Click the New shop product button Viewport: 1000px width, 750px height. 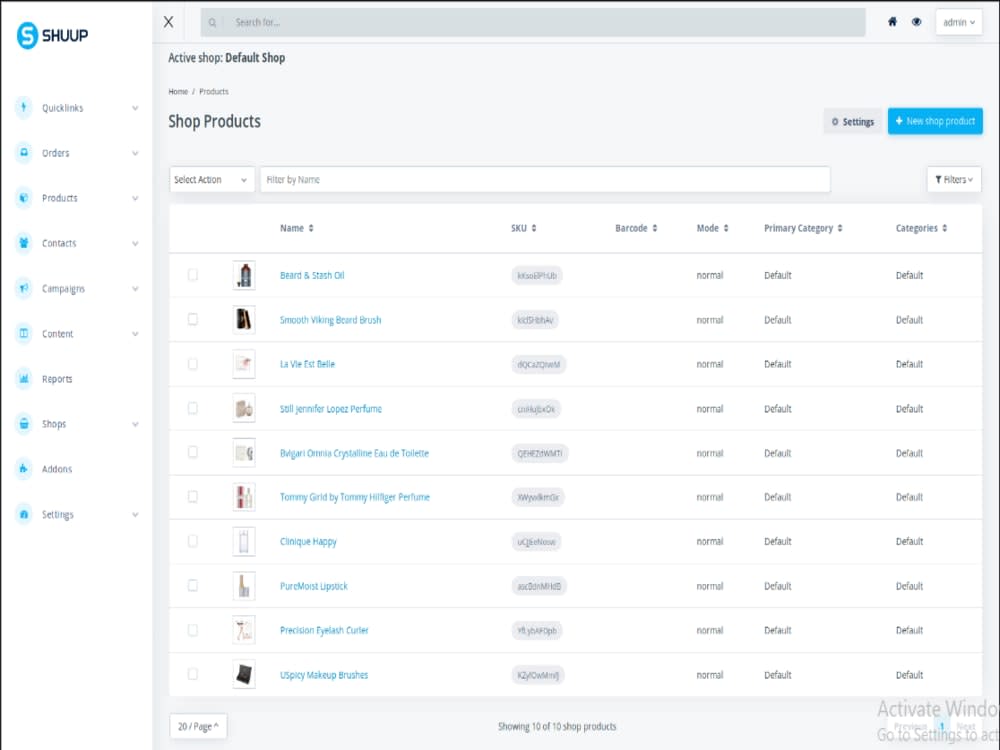(x=935, y=121)
